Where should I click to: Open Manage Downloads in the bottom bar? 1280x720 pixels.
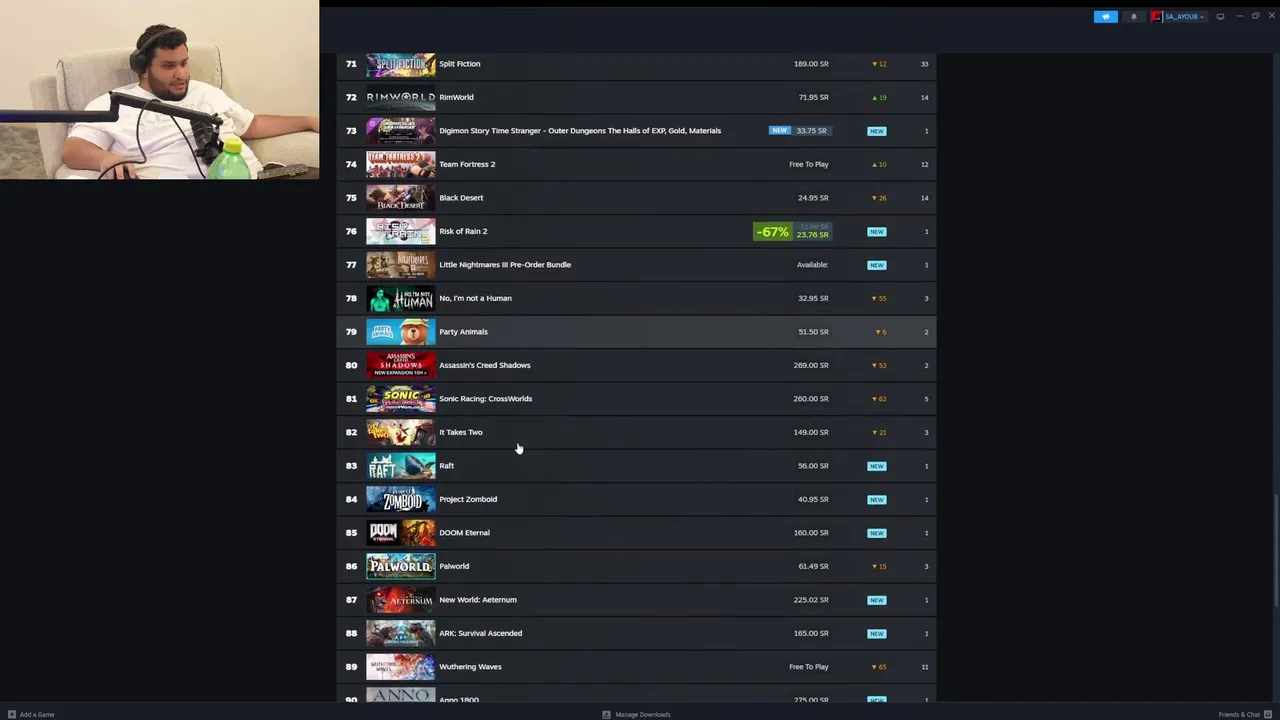(636, 714)
